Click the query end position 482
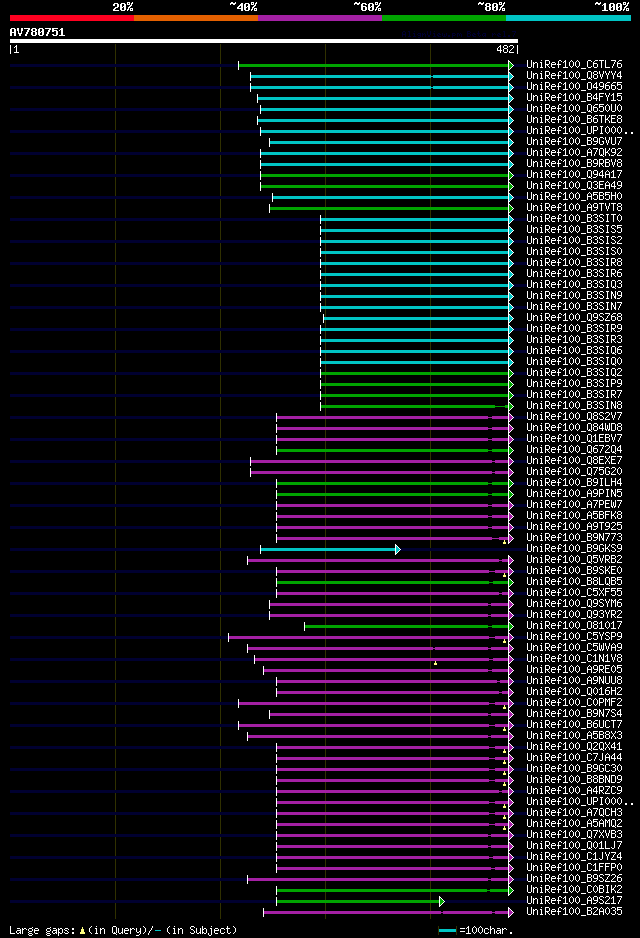Screen dimensions: 640x938 [x=505, y=50]
